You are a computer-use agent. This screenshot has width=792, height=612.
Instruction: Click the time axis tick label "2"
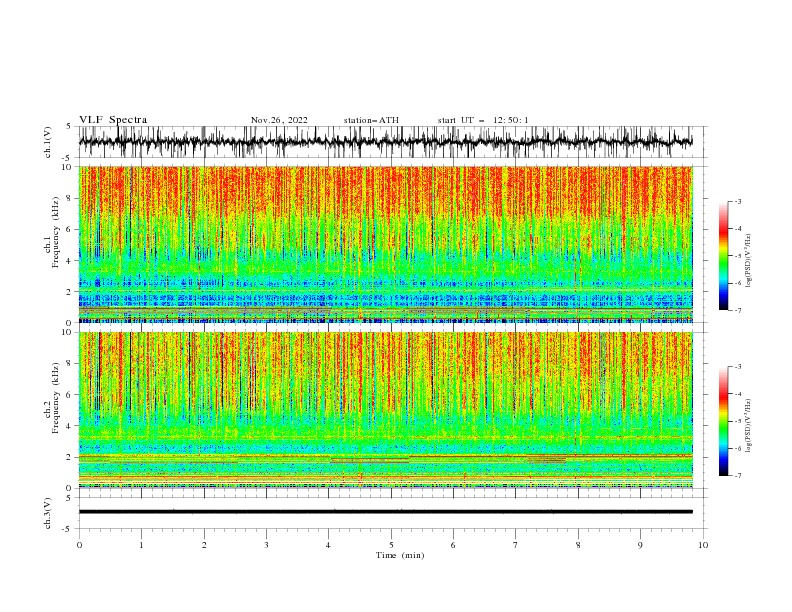tap(204, 545)
